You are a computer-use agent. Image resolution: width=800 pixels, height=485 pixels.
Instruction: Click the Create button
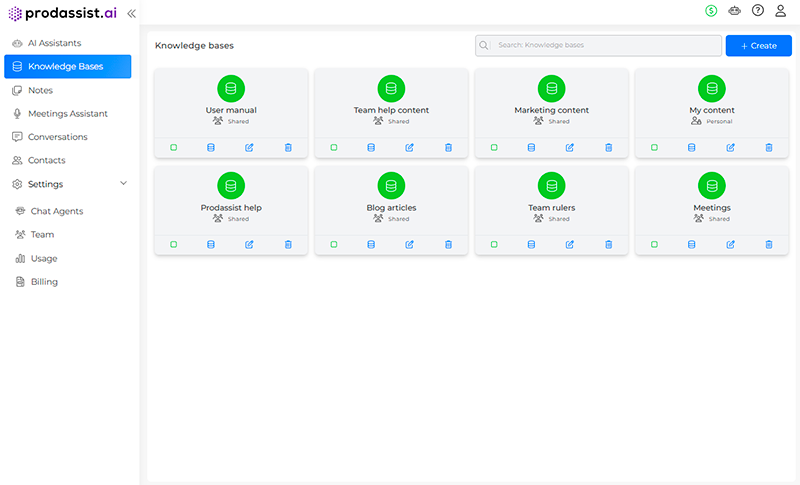click(758, 46)
